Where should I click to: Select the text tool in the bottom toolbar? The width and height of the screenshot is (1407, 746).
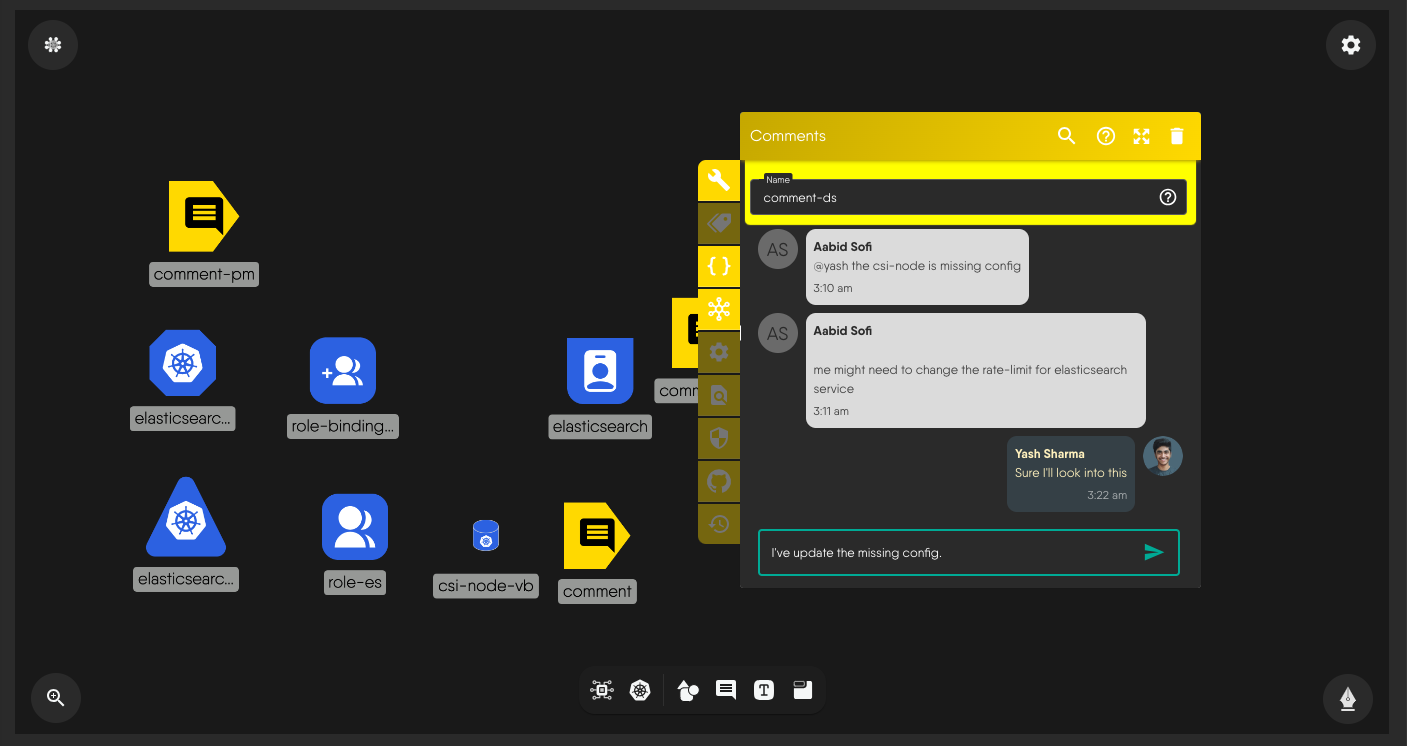coord(763,690)
